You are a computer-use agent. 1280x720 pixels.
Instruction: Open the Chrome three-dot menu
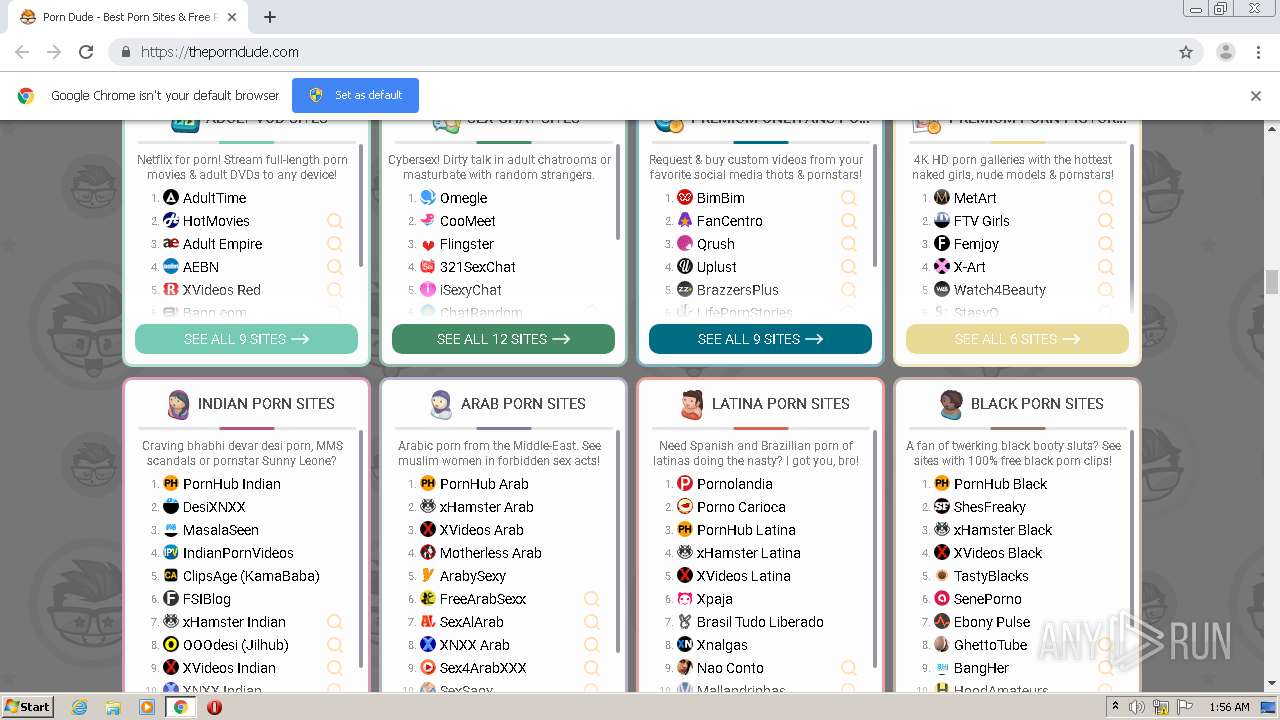[x=1258, y=52]
